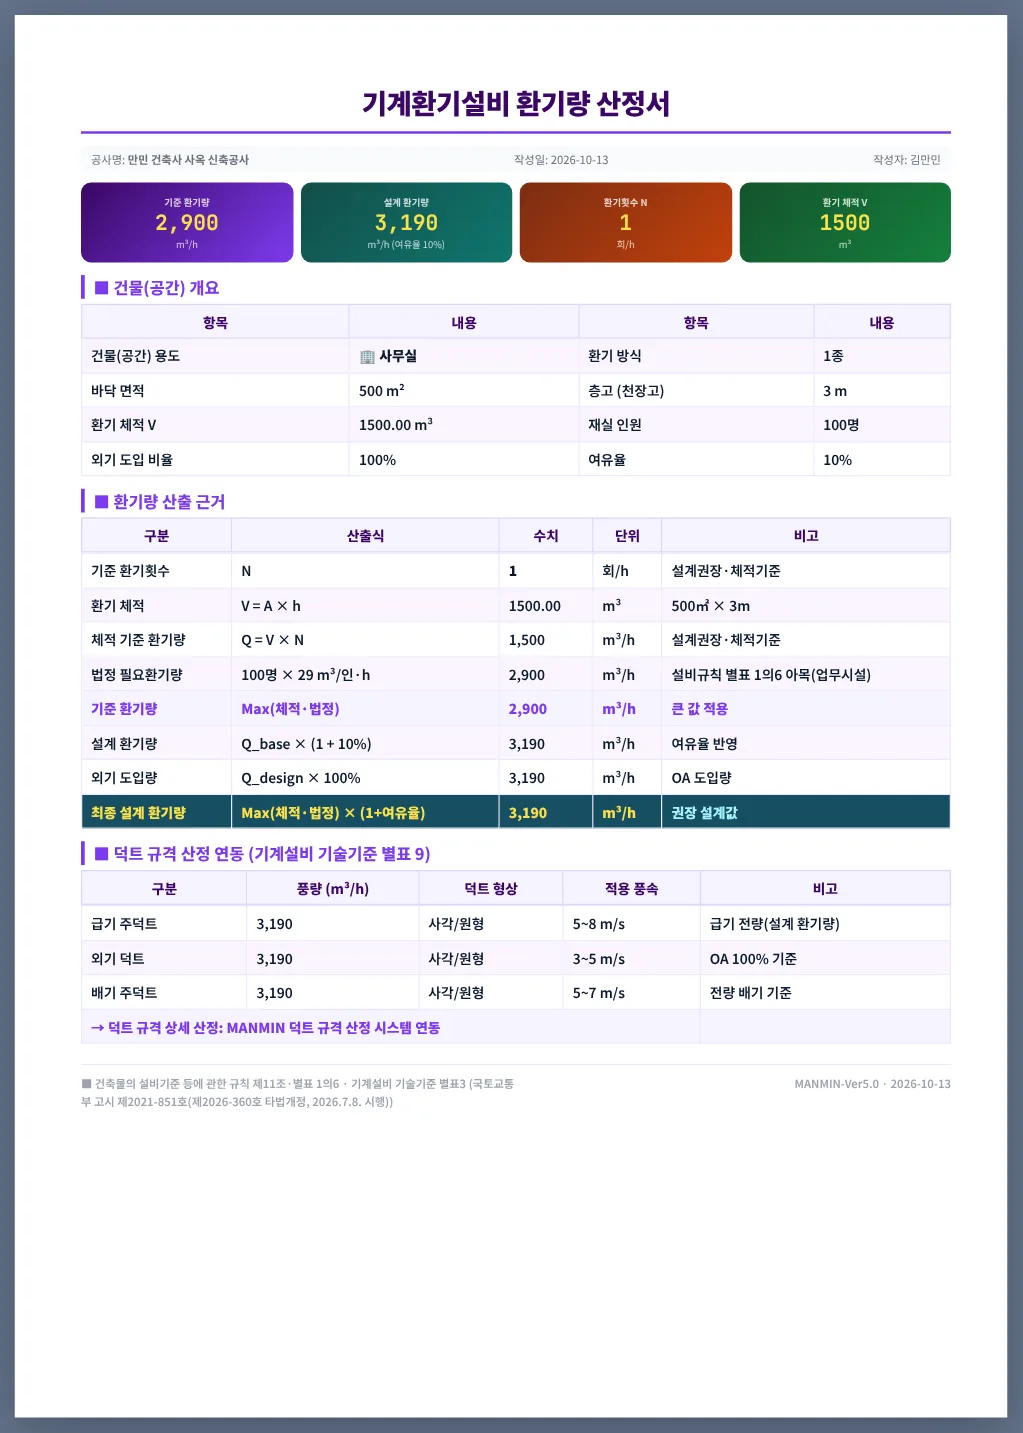The width and height of the screenshot is (1023, 1433).
Task: Select the green 환기 체적 V 1500 card
Action: (x=845, y=222)
